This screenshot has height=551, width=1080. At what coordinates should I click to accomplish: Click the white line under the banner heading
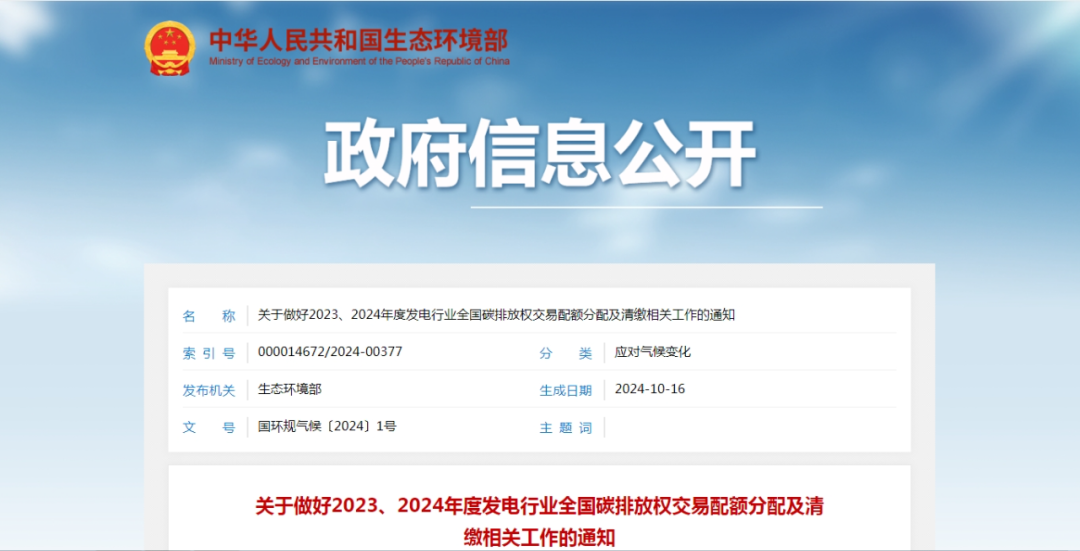click(646, 208)
